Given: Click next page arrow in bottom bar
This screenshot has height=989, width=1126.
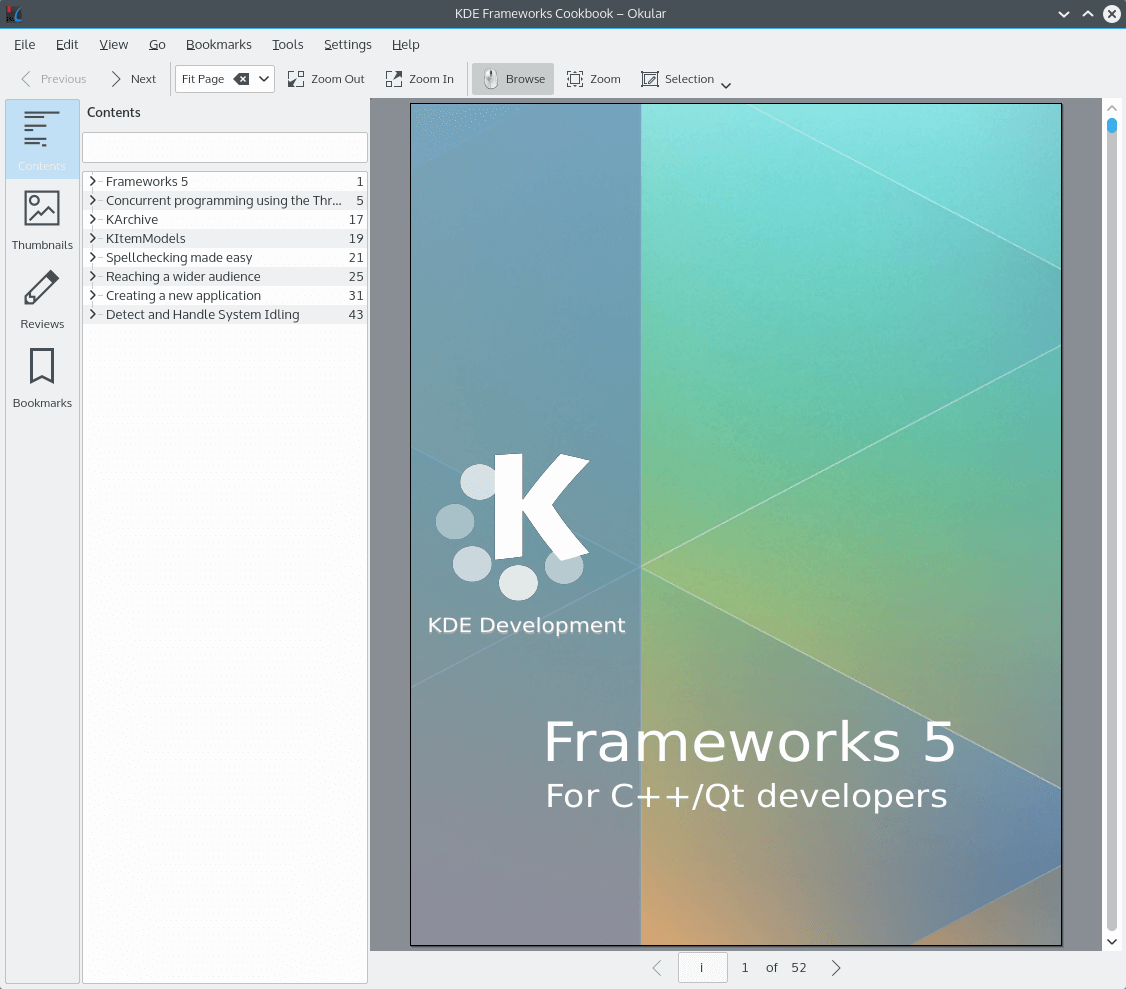Looking at the screenshot, I should pos(836,967).
